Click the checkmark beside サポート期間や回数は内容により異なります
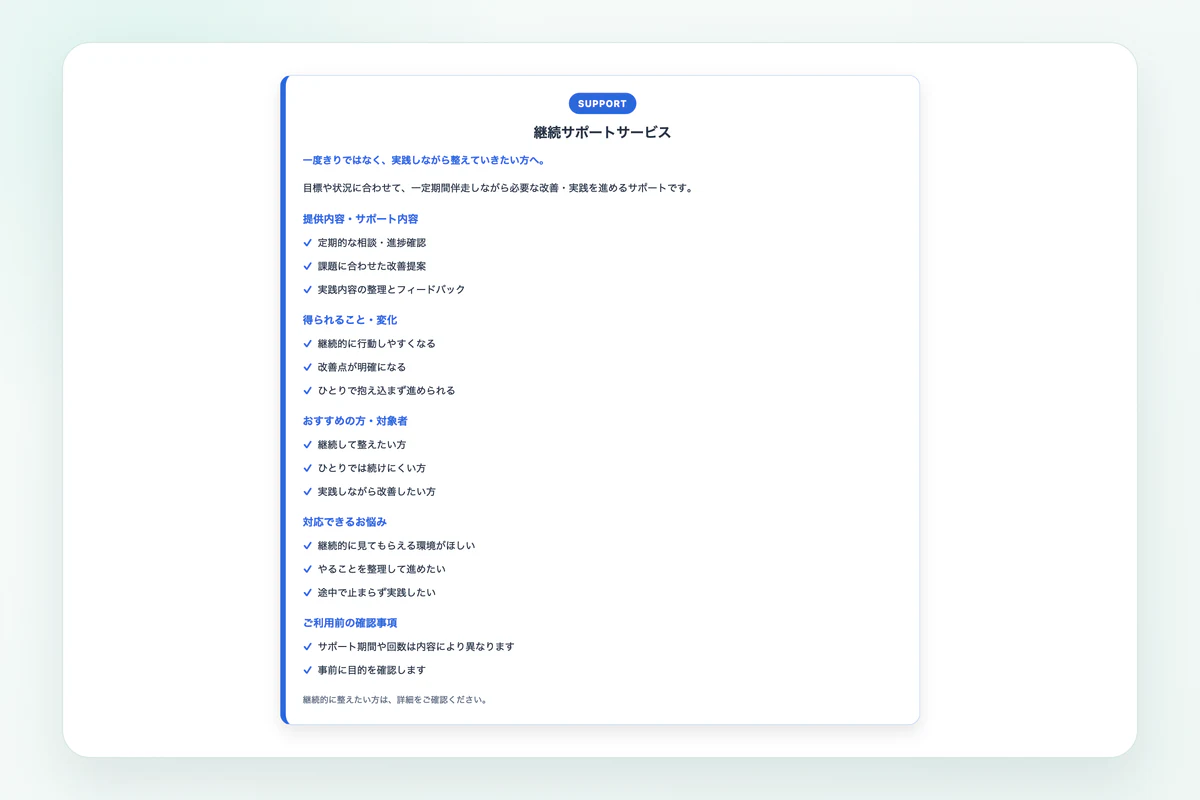 pos(307,647)
